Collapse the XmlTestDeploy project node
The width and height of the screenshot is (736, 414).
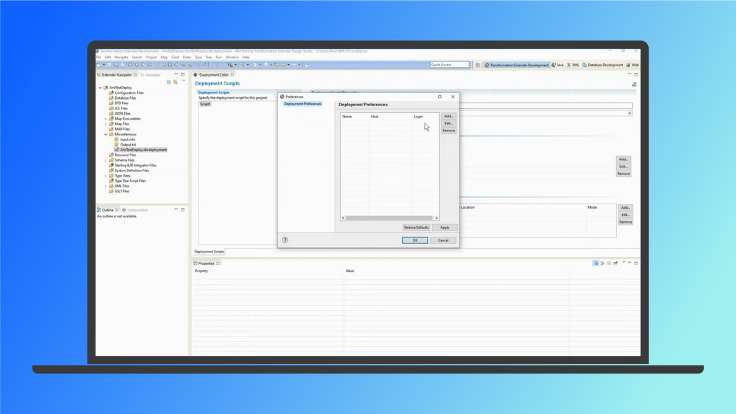100,88
